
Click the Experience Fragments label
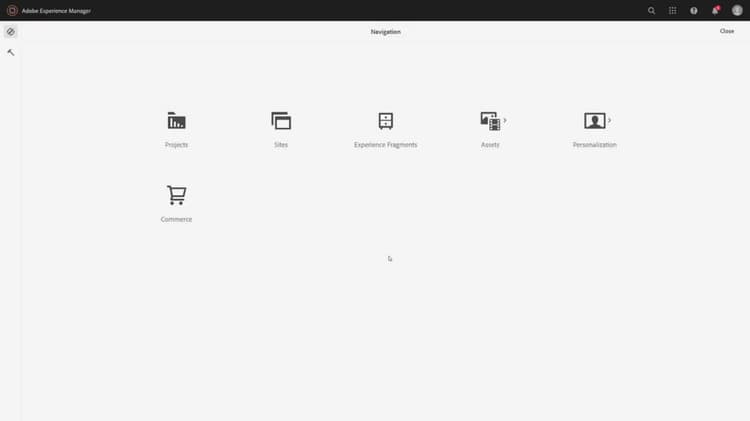(386, 145)
